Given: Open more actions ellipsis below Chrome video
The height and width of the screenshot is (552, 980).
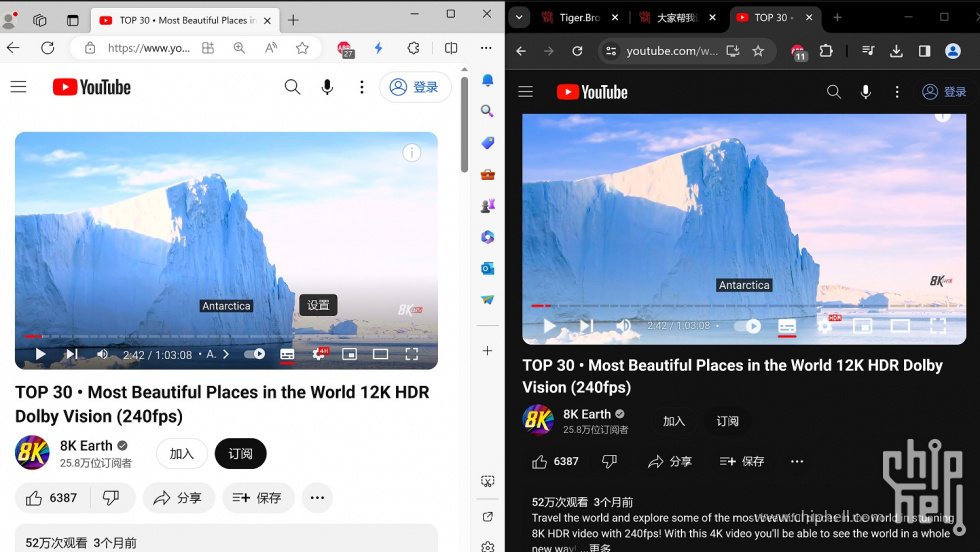Looking at the screenshot, I should click(797, 461).
